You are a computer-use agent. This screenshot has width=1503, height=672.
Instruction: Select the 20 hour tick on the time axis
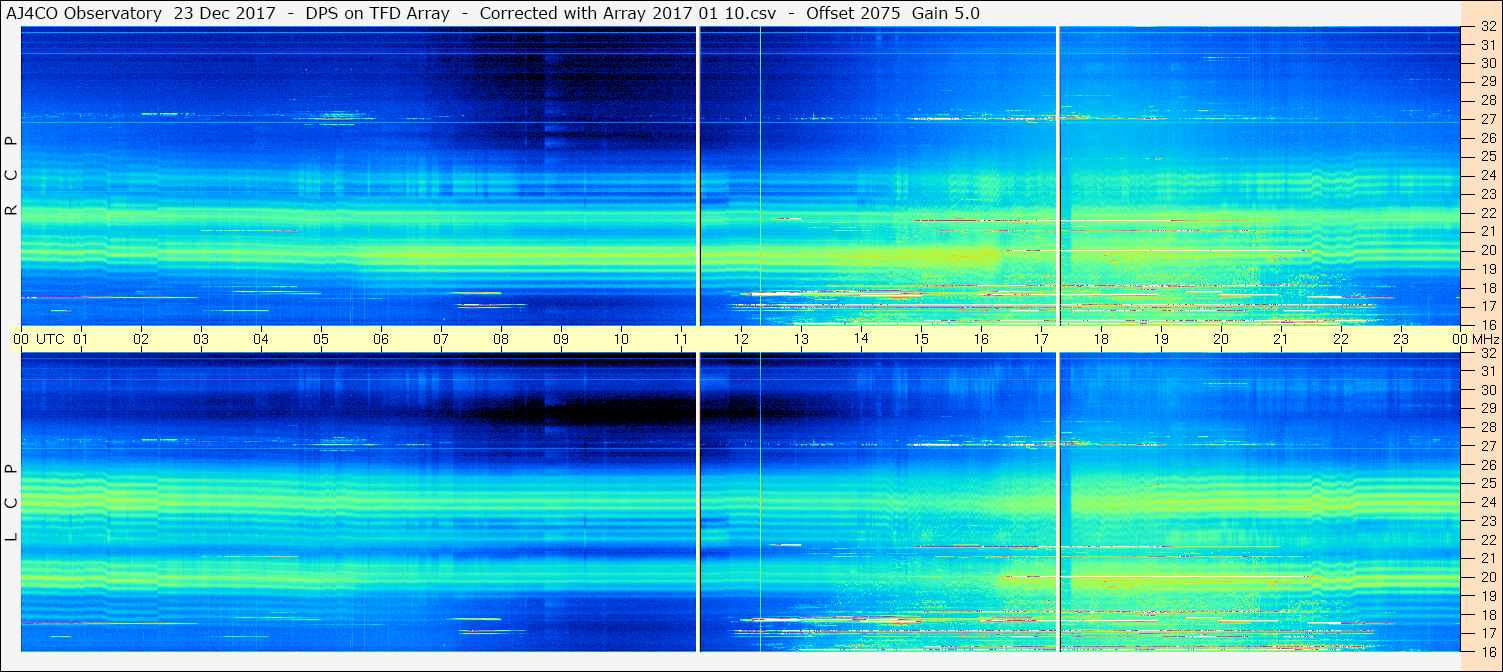pyautogui.click(x=1221, y=339)
